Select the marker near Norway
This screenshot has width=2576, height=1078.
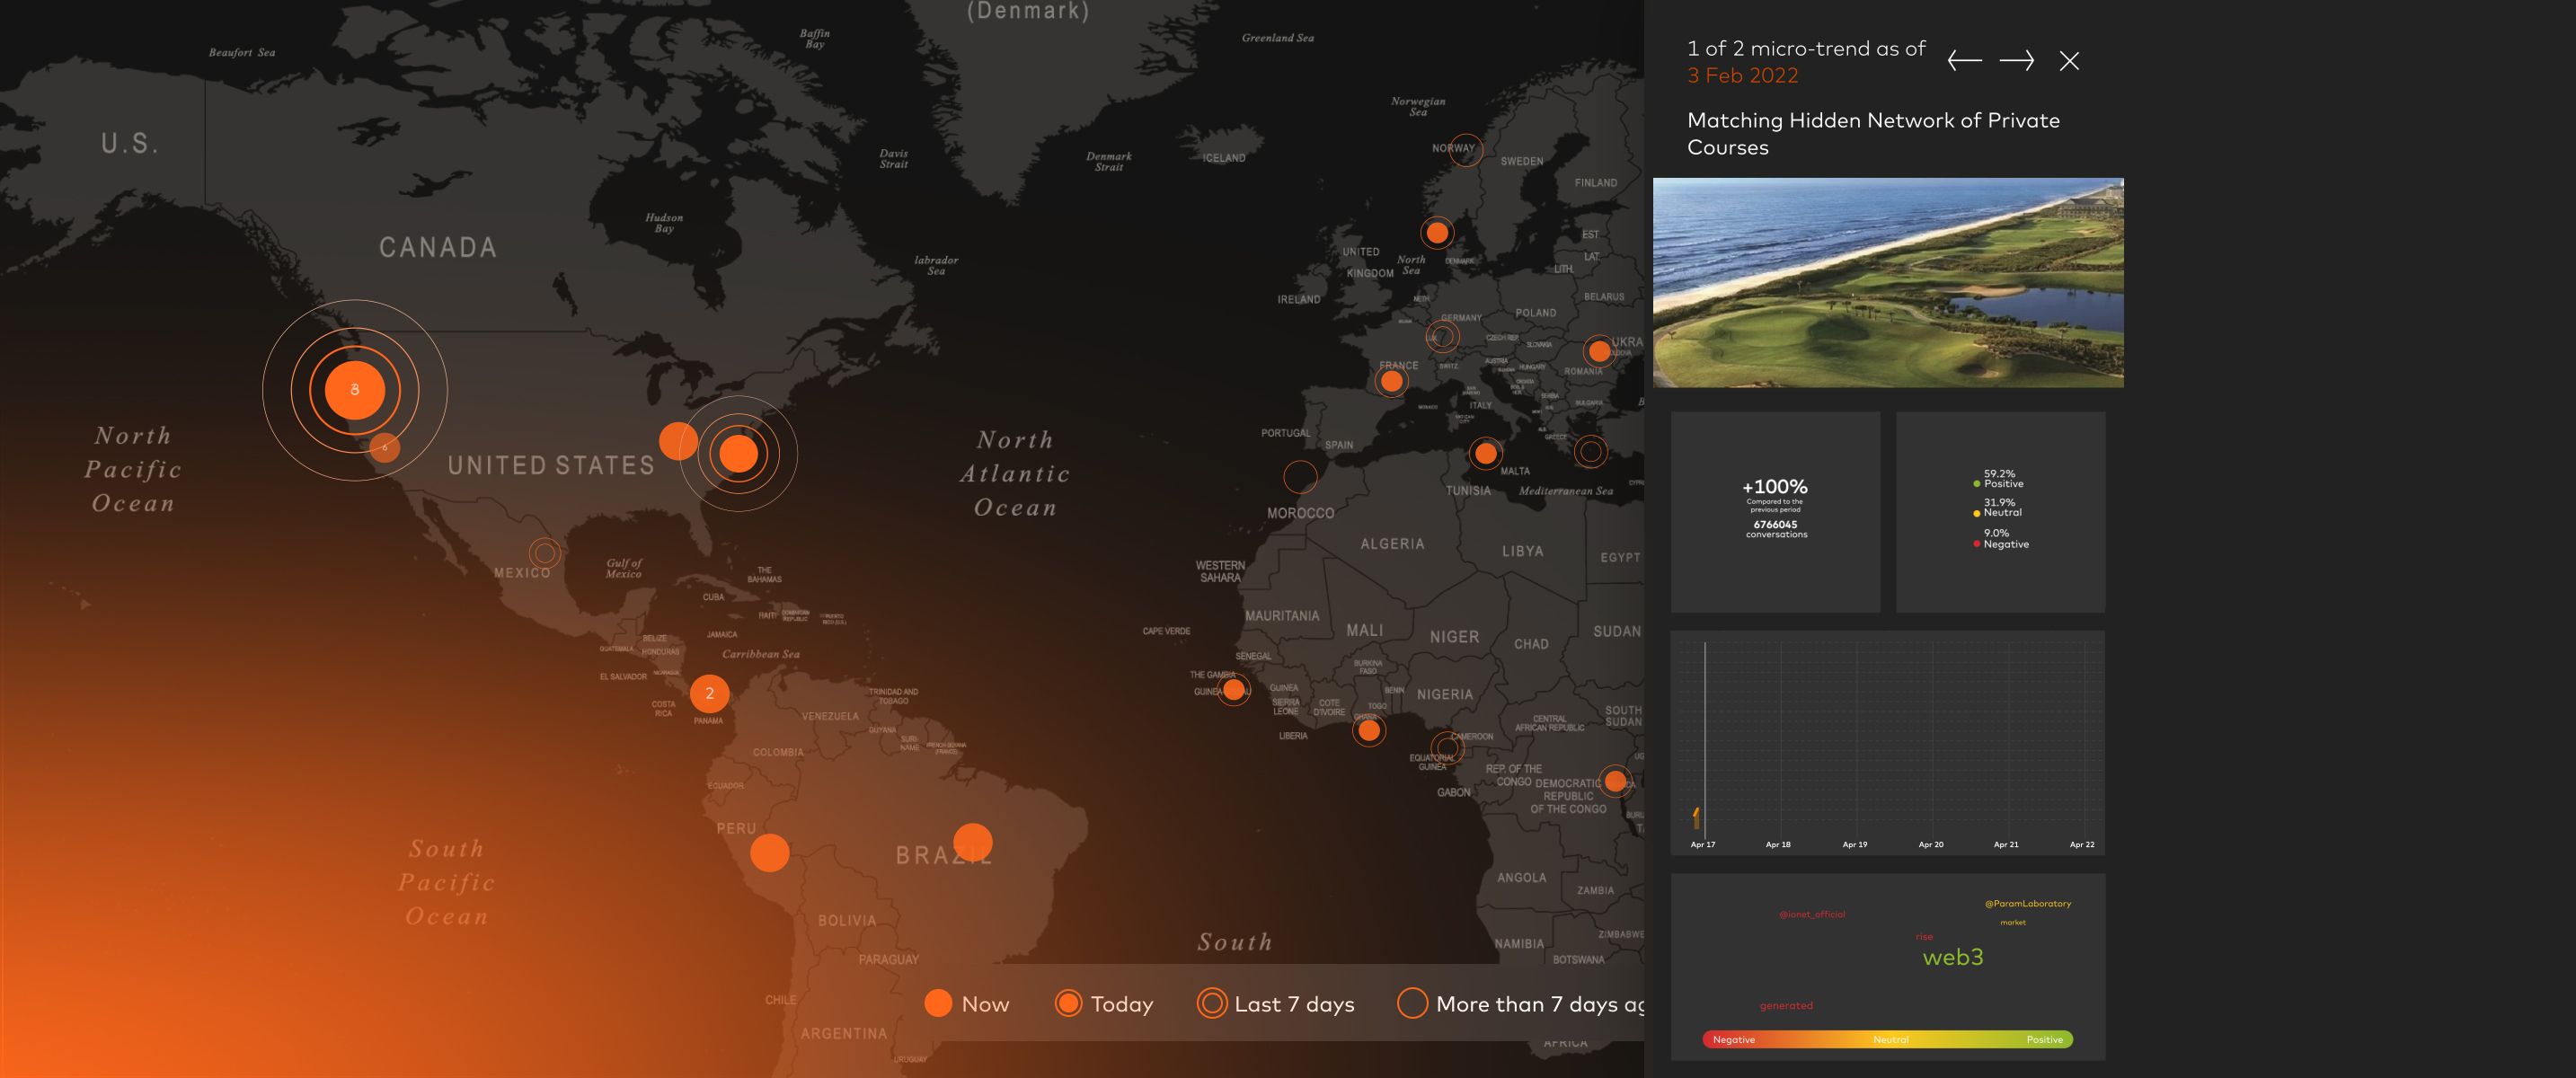tap(1466, 150)
